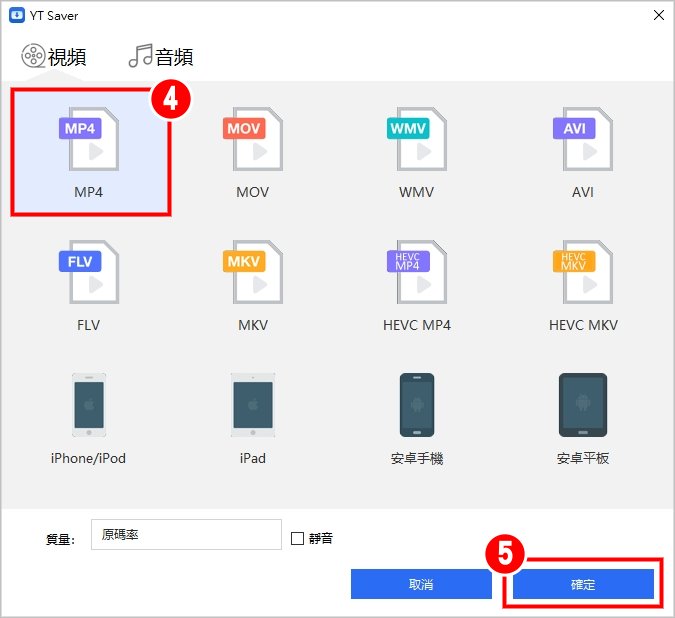Select the MP4 format icon
Screen dimensions: 675x618
pyautogui.click(x=89, y=139)
